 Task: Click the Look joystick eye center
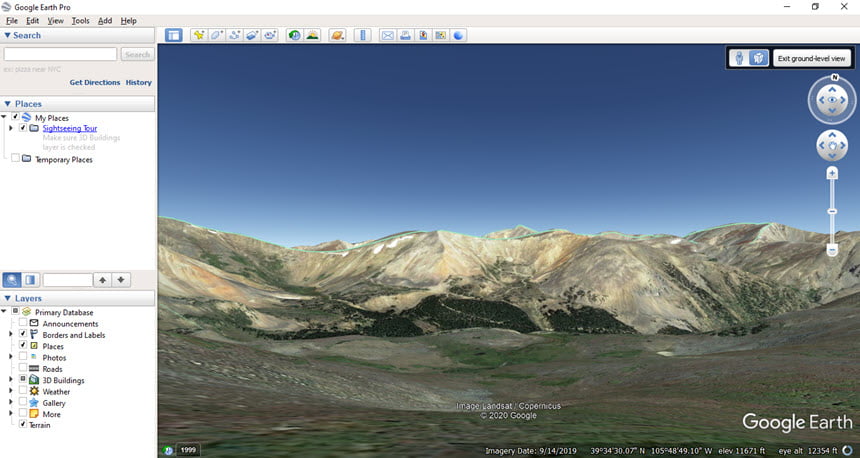point(832,100)
